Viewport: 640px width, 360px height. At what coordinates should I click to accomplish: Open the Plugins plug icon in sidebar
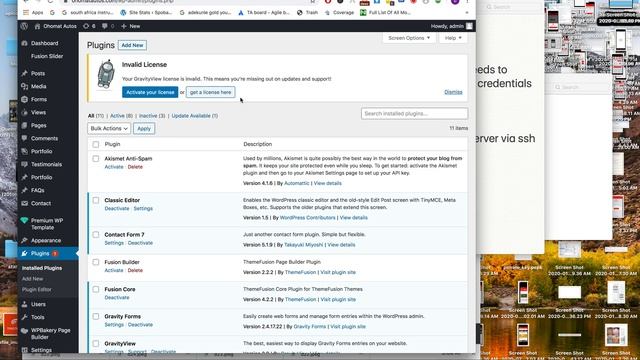coord(24,253)
